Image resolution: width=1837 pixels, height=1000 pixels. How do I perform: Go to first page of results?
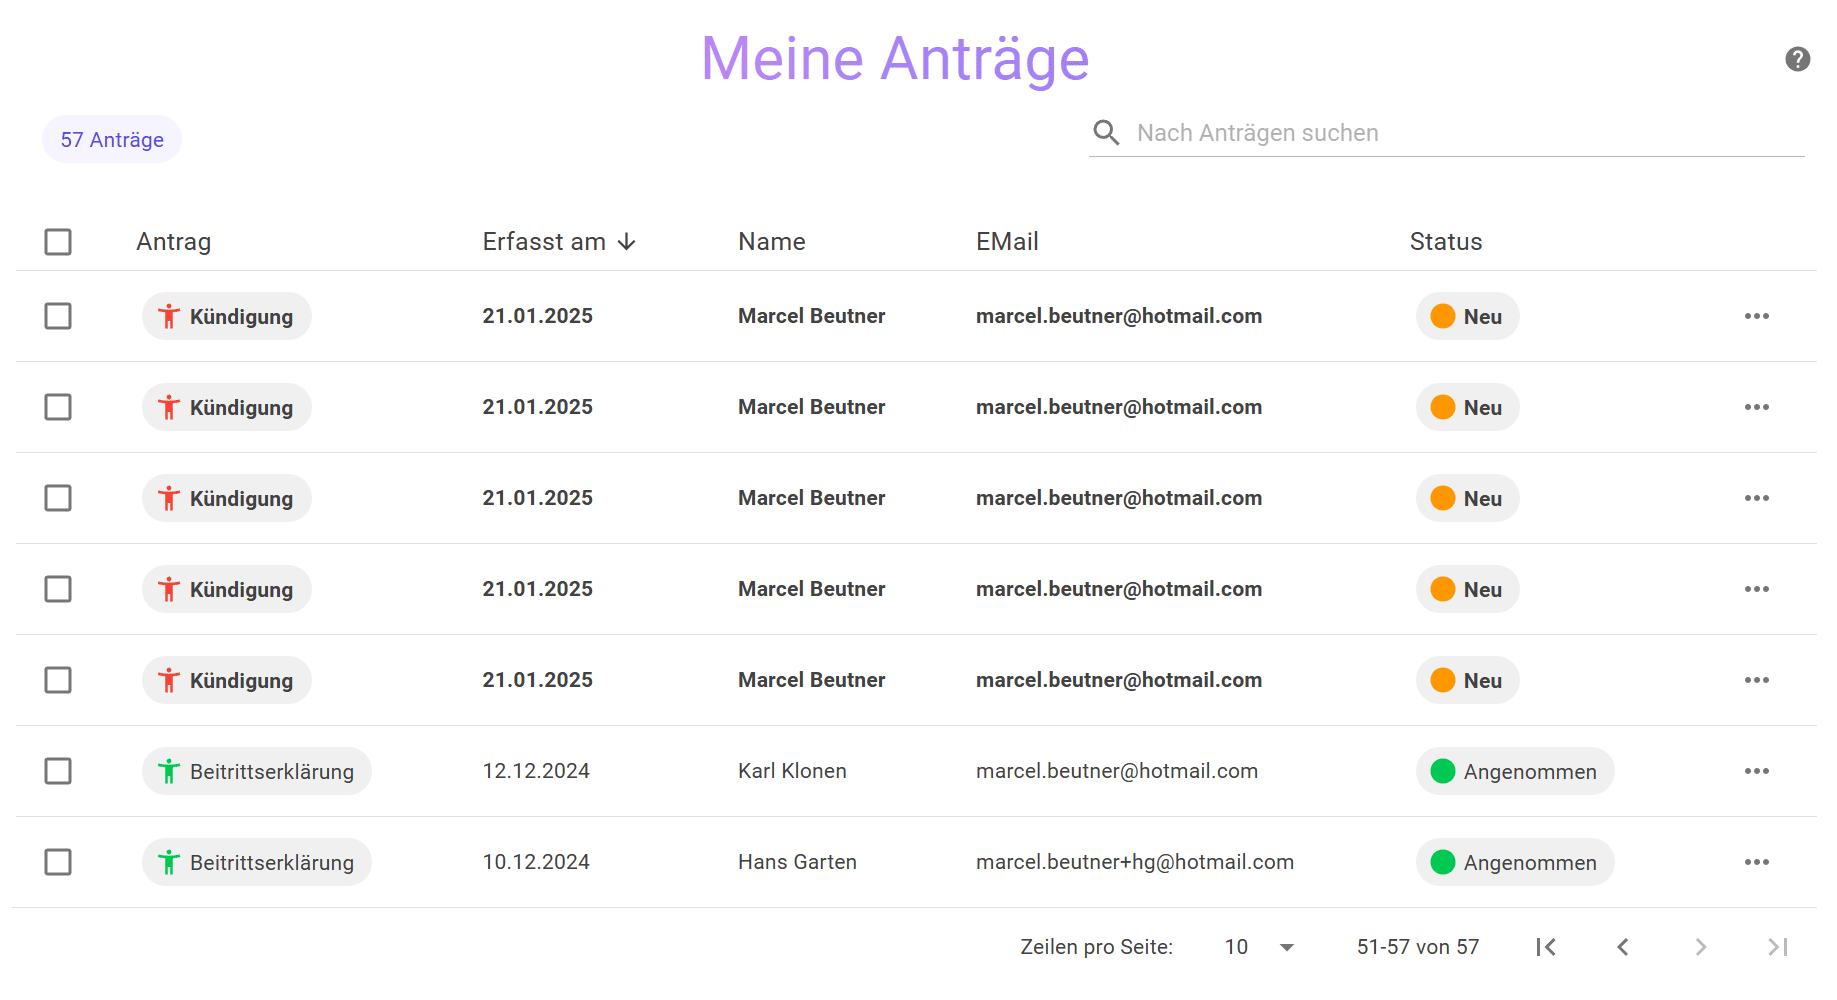click(1545, 947)
